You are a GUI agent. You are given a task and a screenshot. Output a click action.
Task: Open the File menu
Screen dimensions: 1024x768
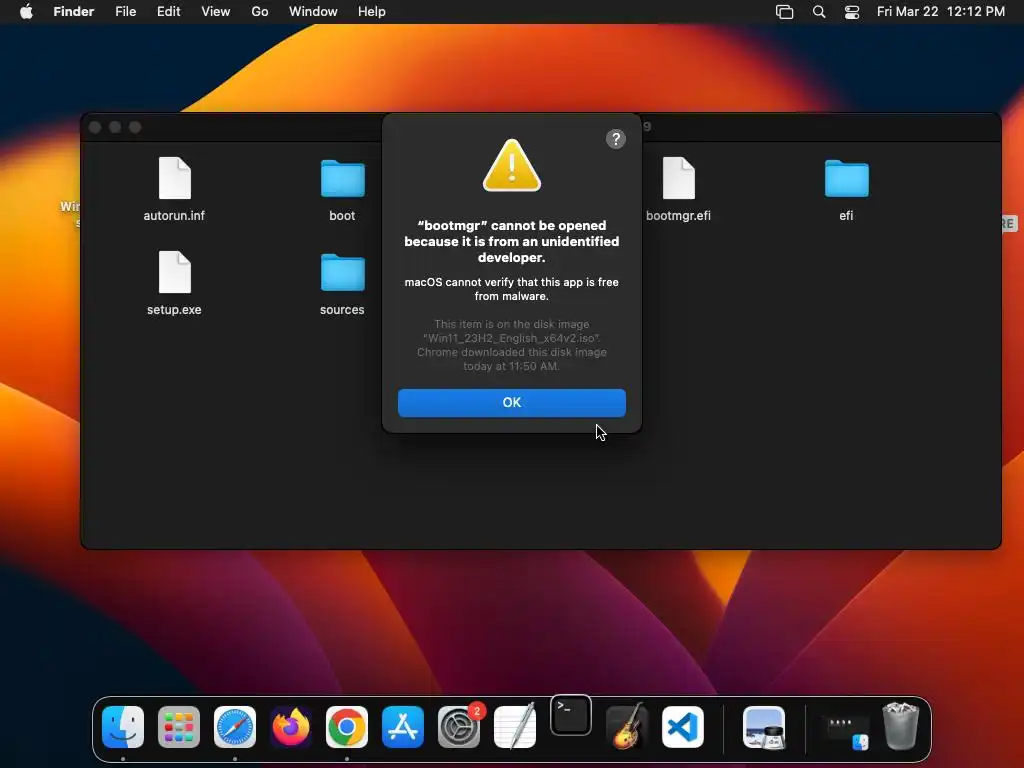pyautogui.click(x=125, y=12)
